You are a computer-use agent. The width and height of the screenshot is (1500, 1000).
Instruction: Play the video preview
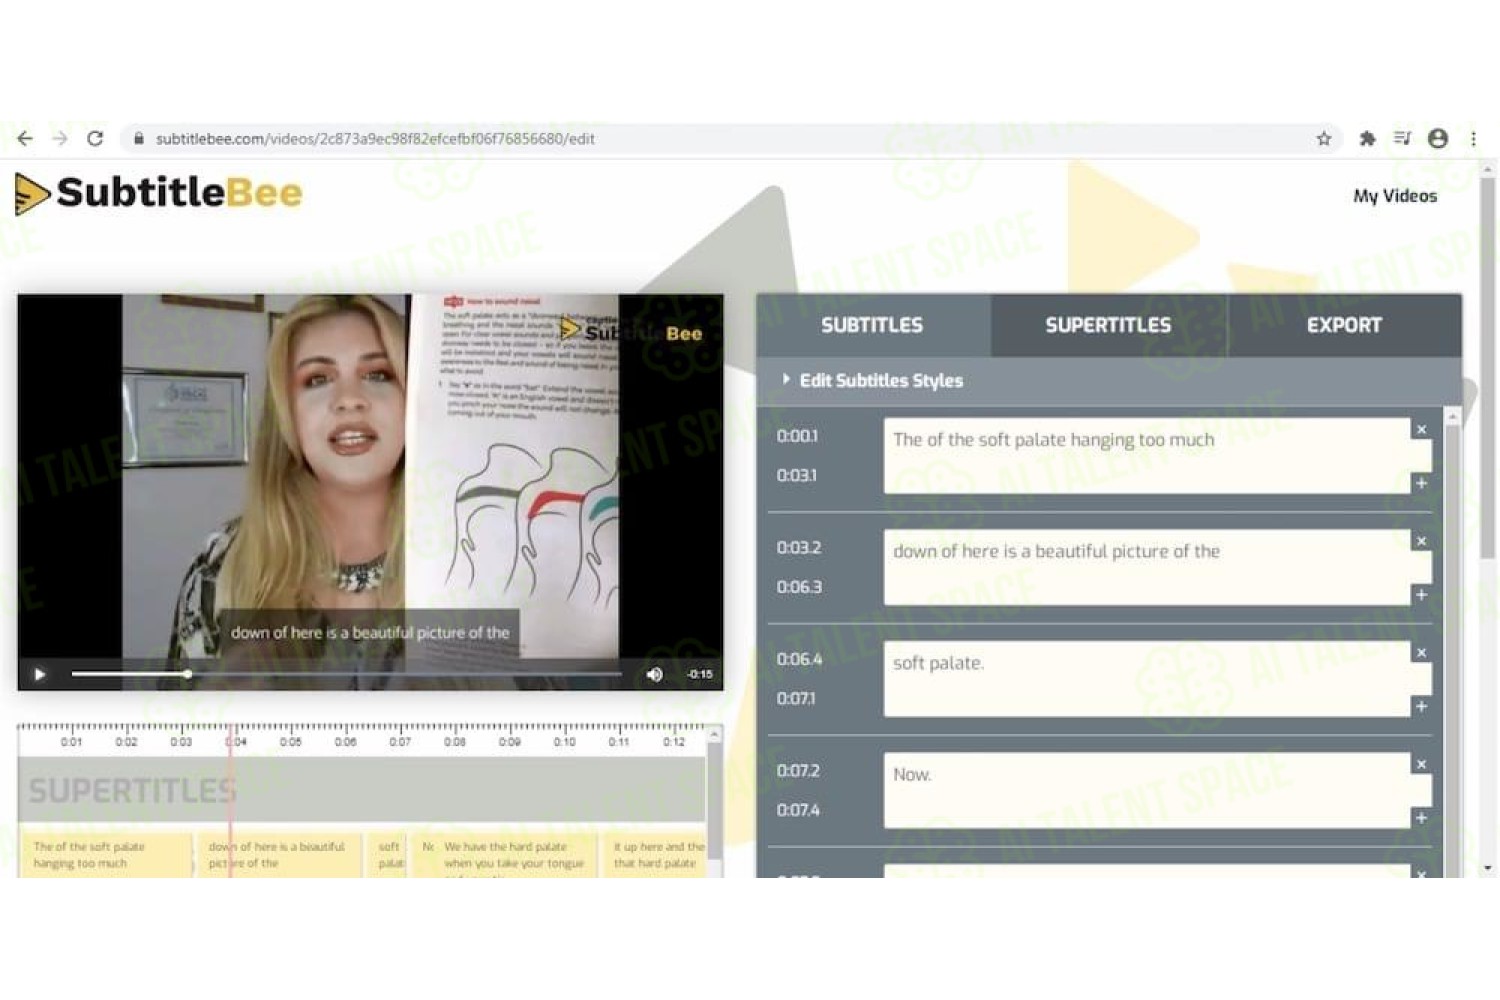pos(40,674)
